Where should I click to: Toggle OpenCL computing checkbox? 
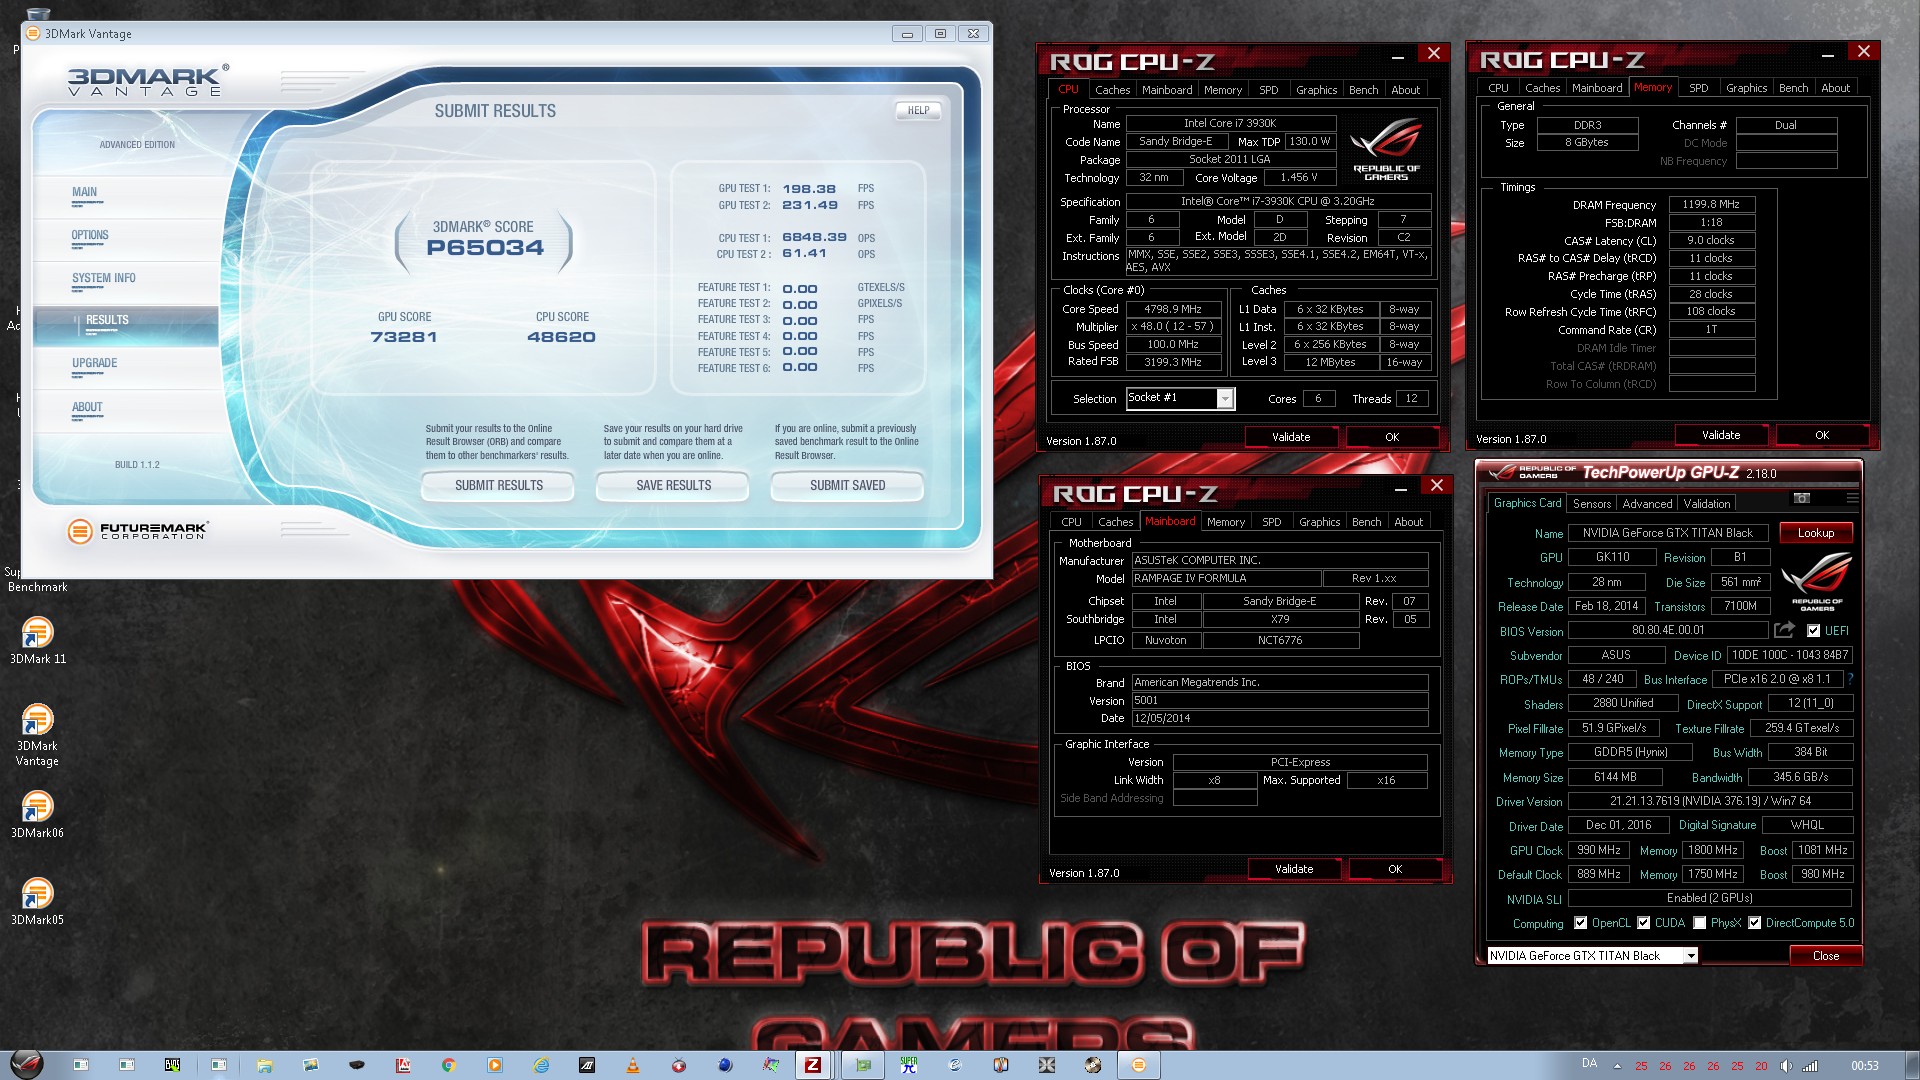pyautogui.click(x=1580, y=923)
